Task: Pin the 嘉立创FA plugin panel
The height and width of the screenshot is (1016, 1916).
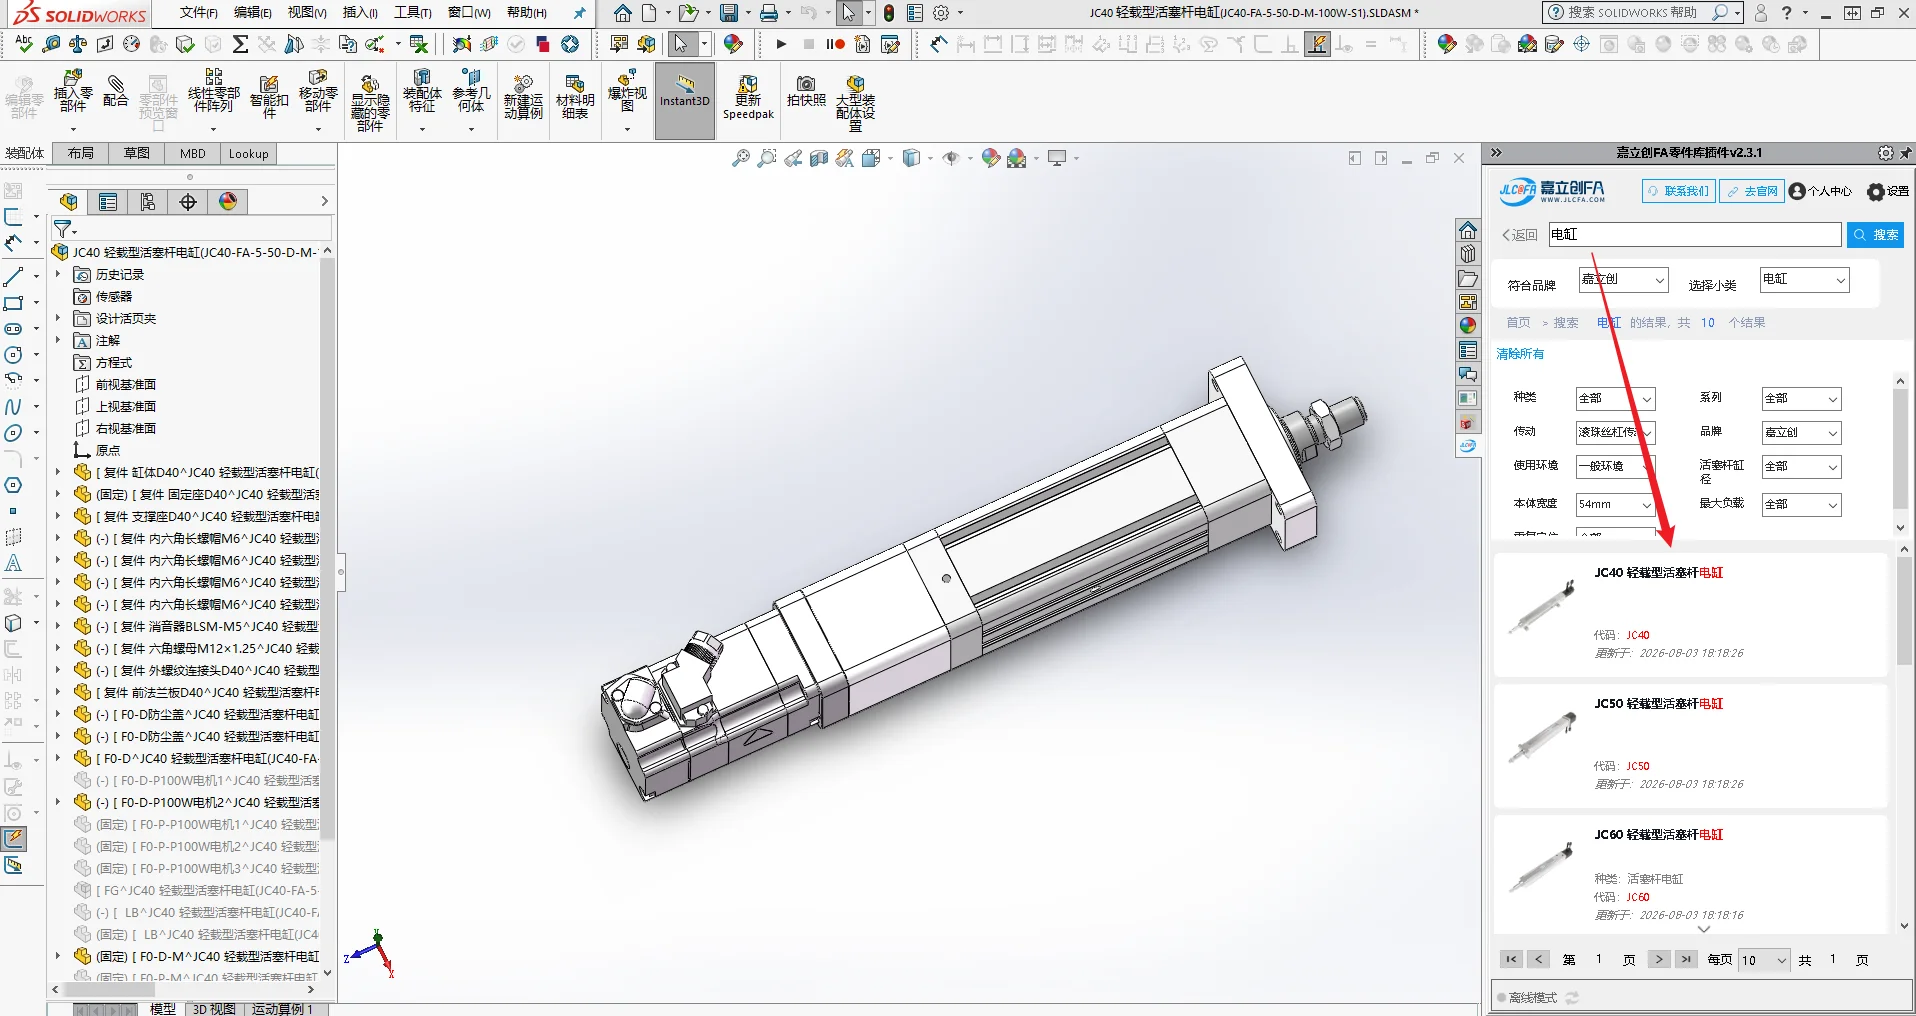Action: pyautogui.click(x=1906, y=153)
